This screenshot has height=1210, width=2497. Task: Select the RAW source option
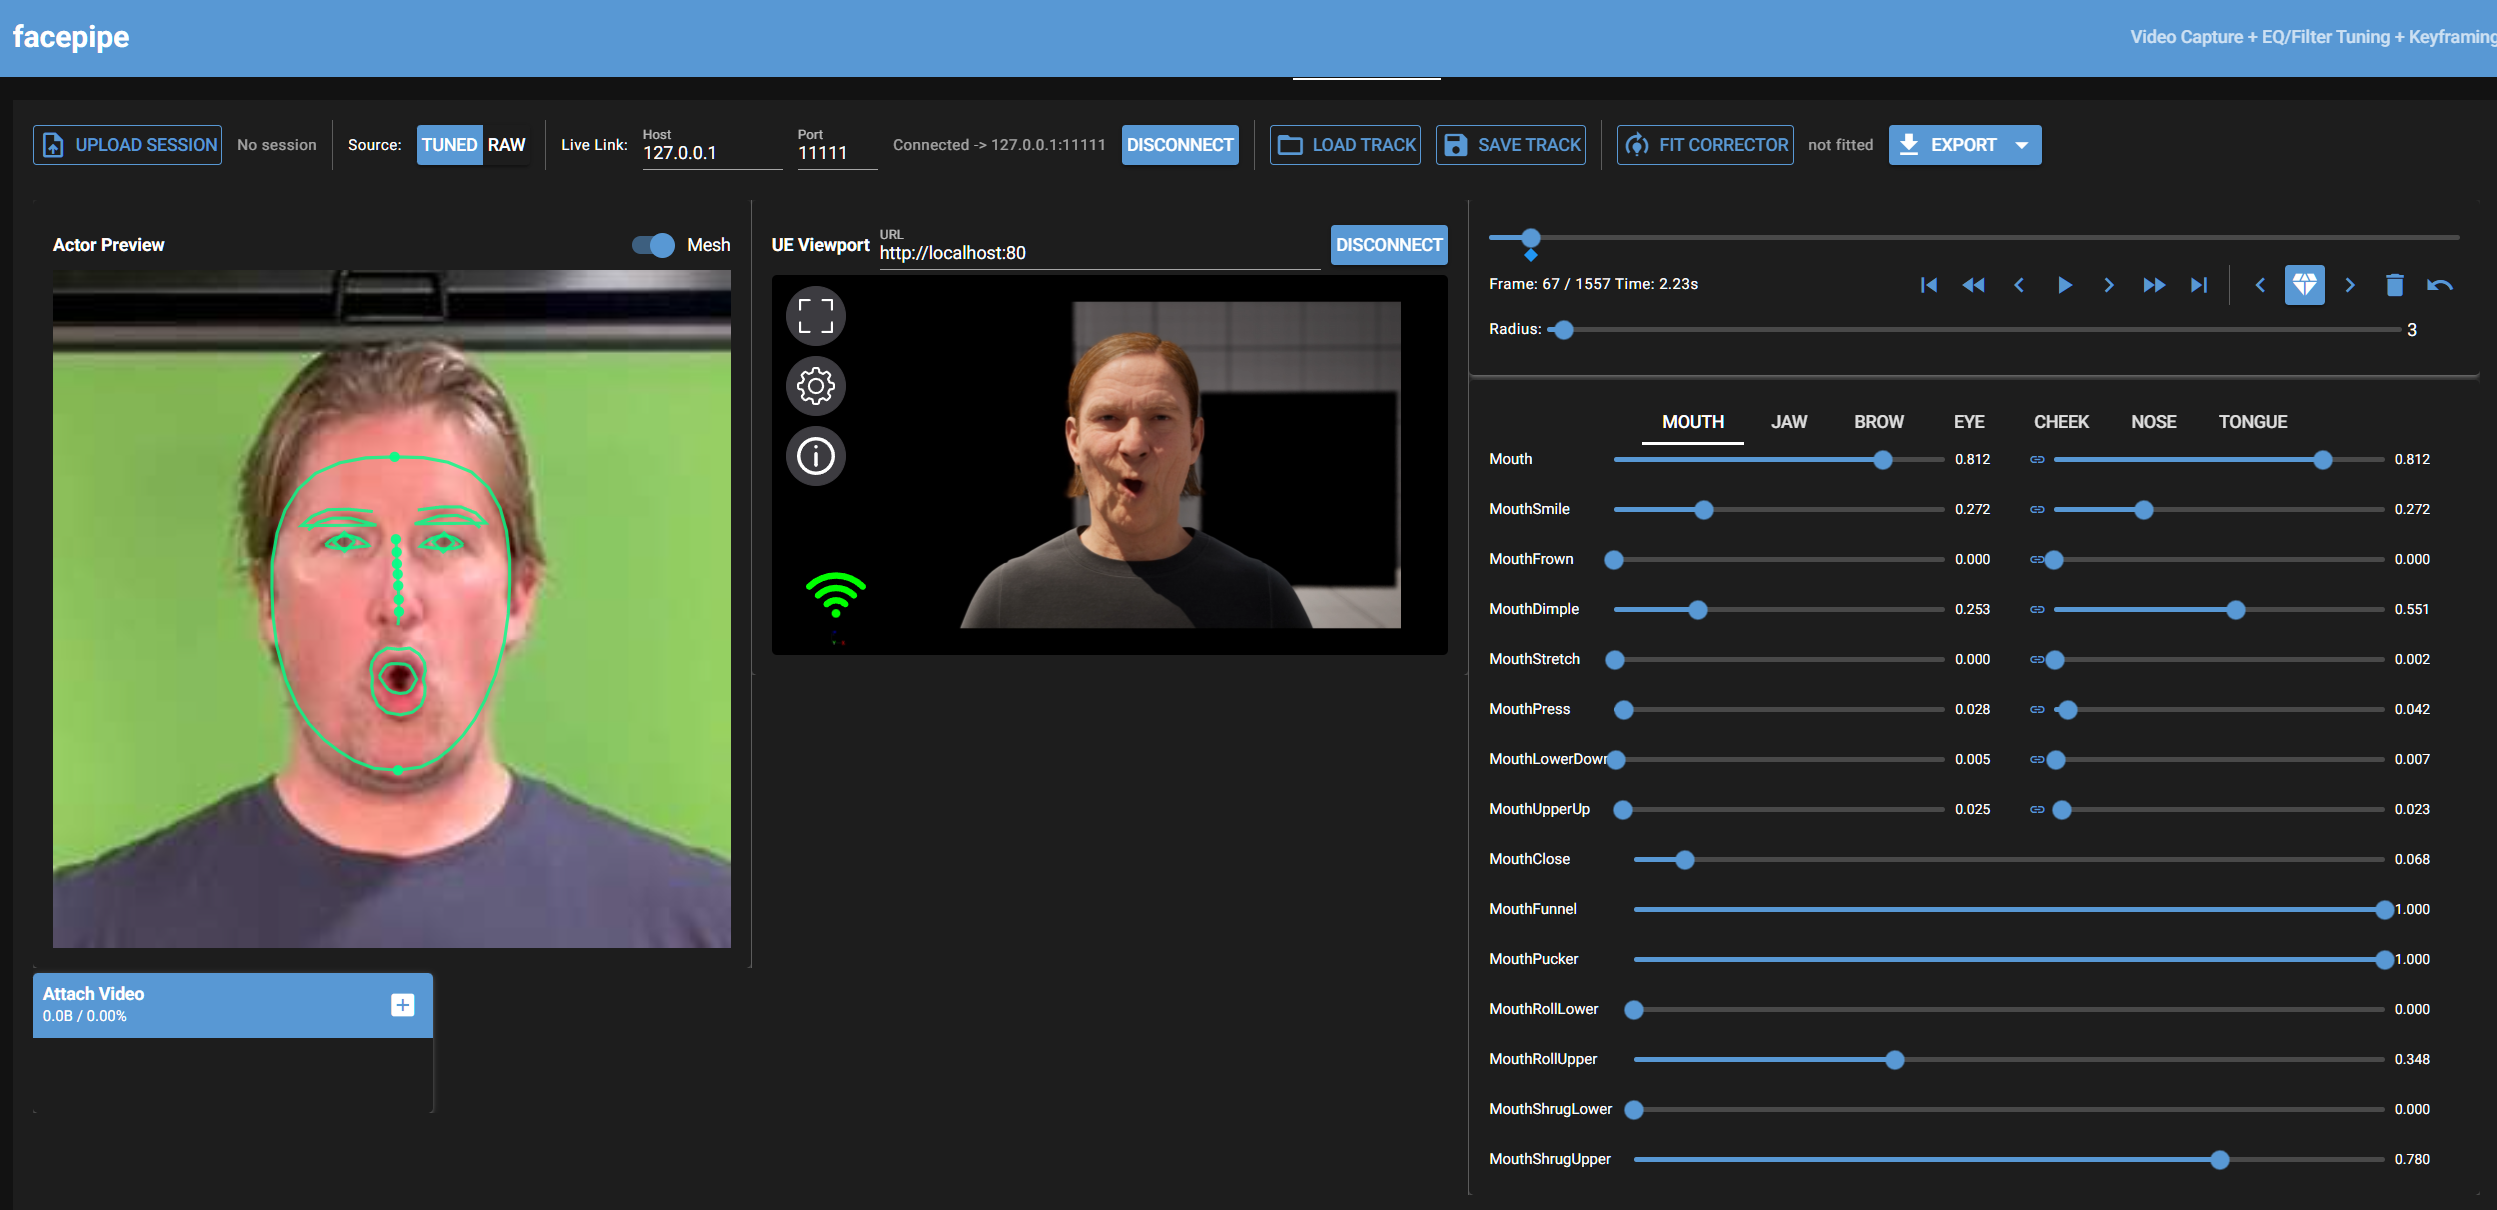pyautogui.click(x=507, y=144)
